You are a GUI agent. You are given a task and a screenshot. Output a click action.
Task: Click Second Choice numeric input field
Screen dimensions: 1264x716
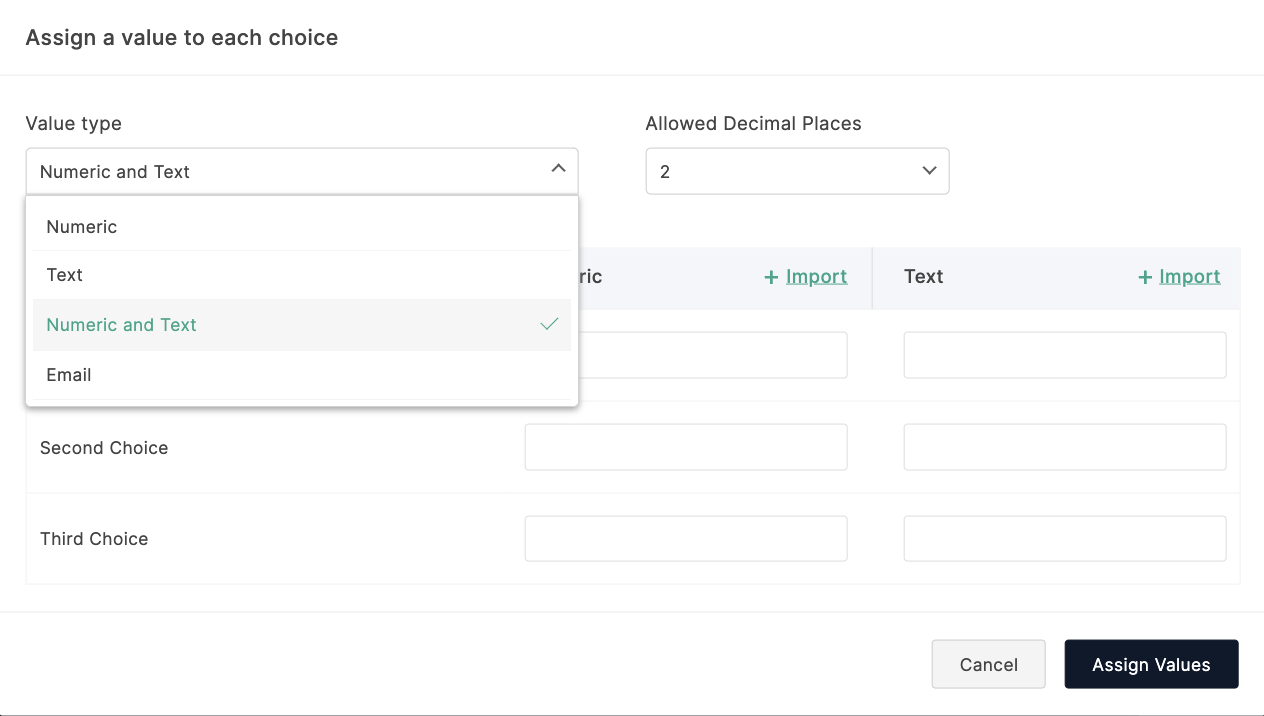click(686, 447)
